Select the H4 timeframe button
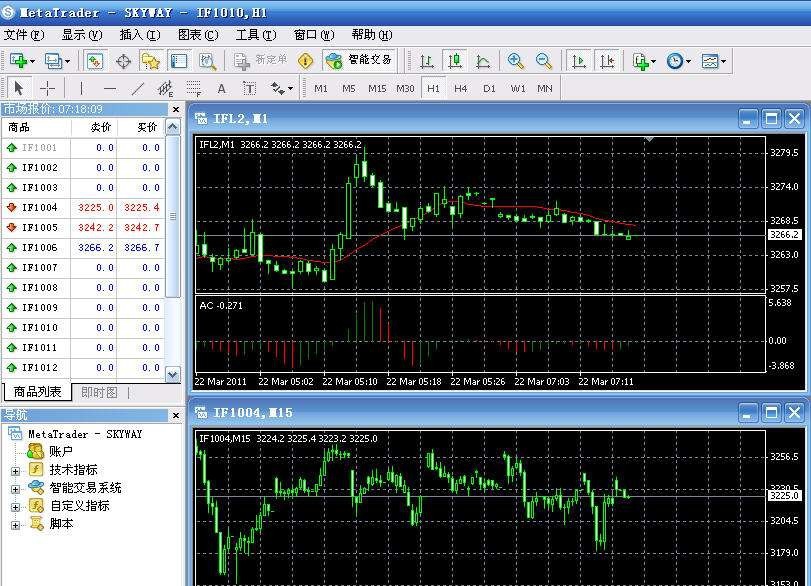811x586 pixels. (460, 88)
